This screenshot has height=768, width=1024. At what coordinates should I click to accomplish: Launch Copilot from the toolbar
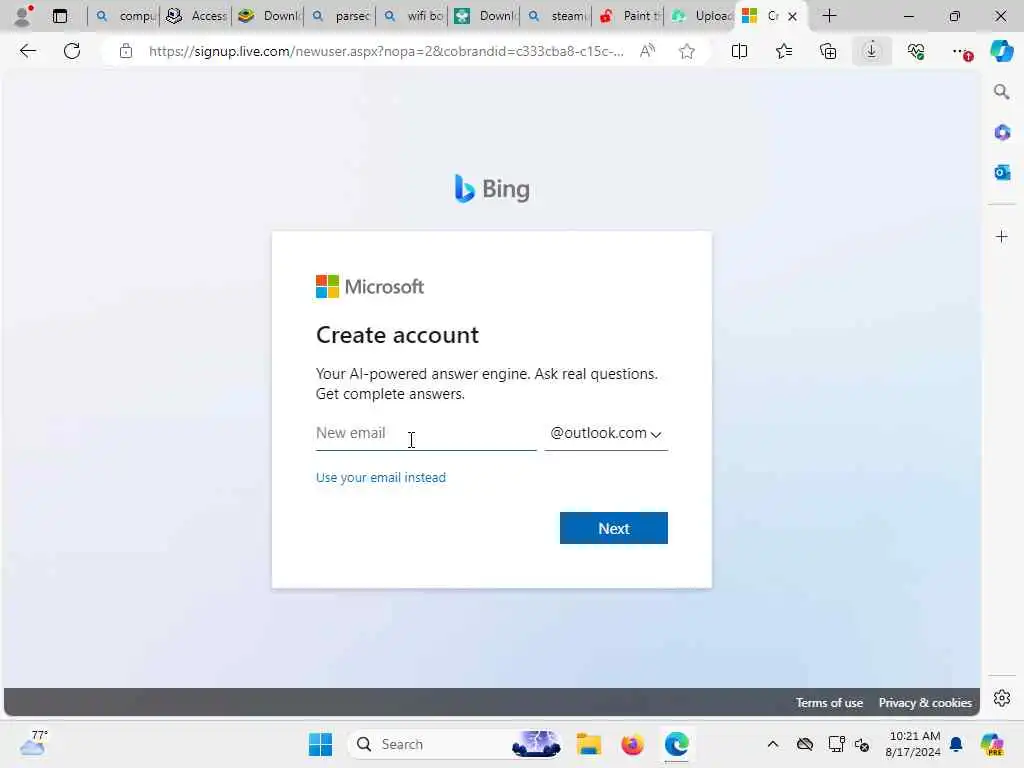click(x=1002, y=51)
